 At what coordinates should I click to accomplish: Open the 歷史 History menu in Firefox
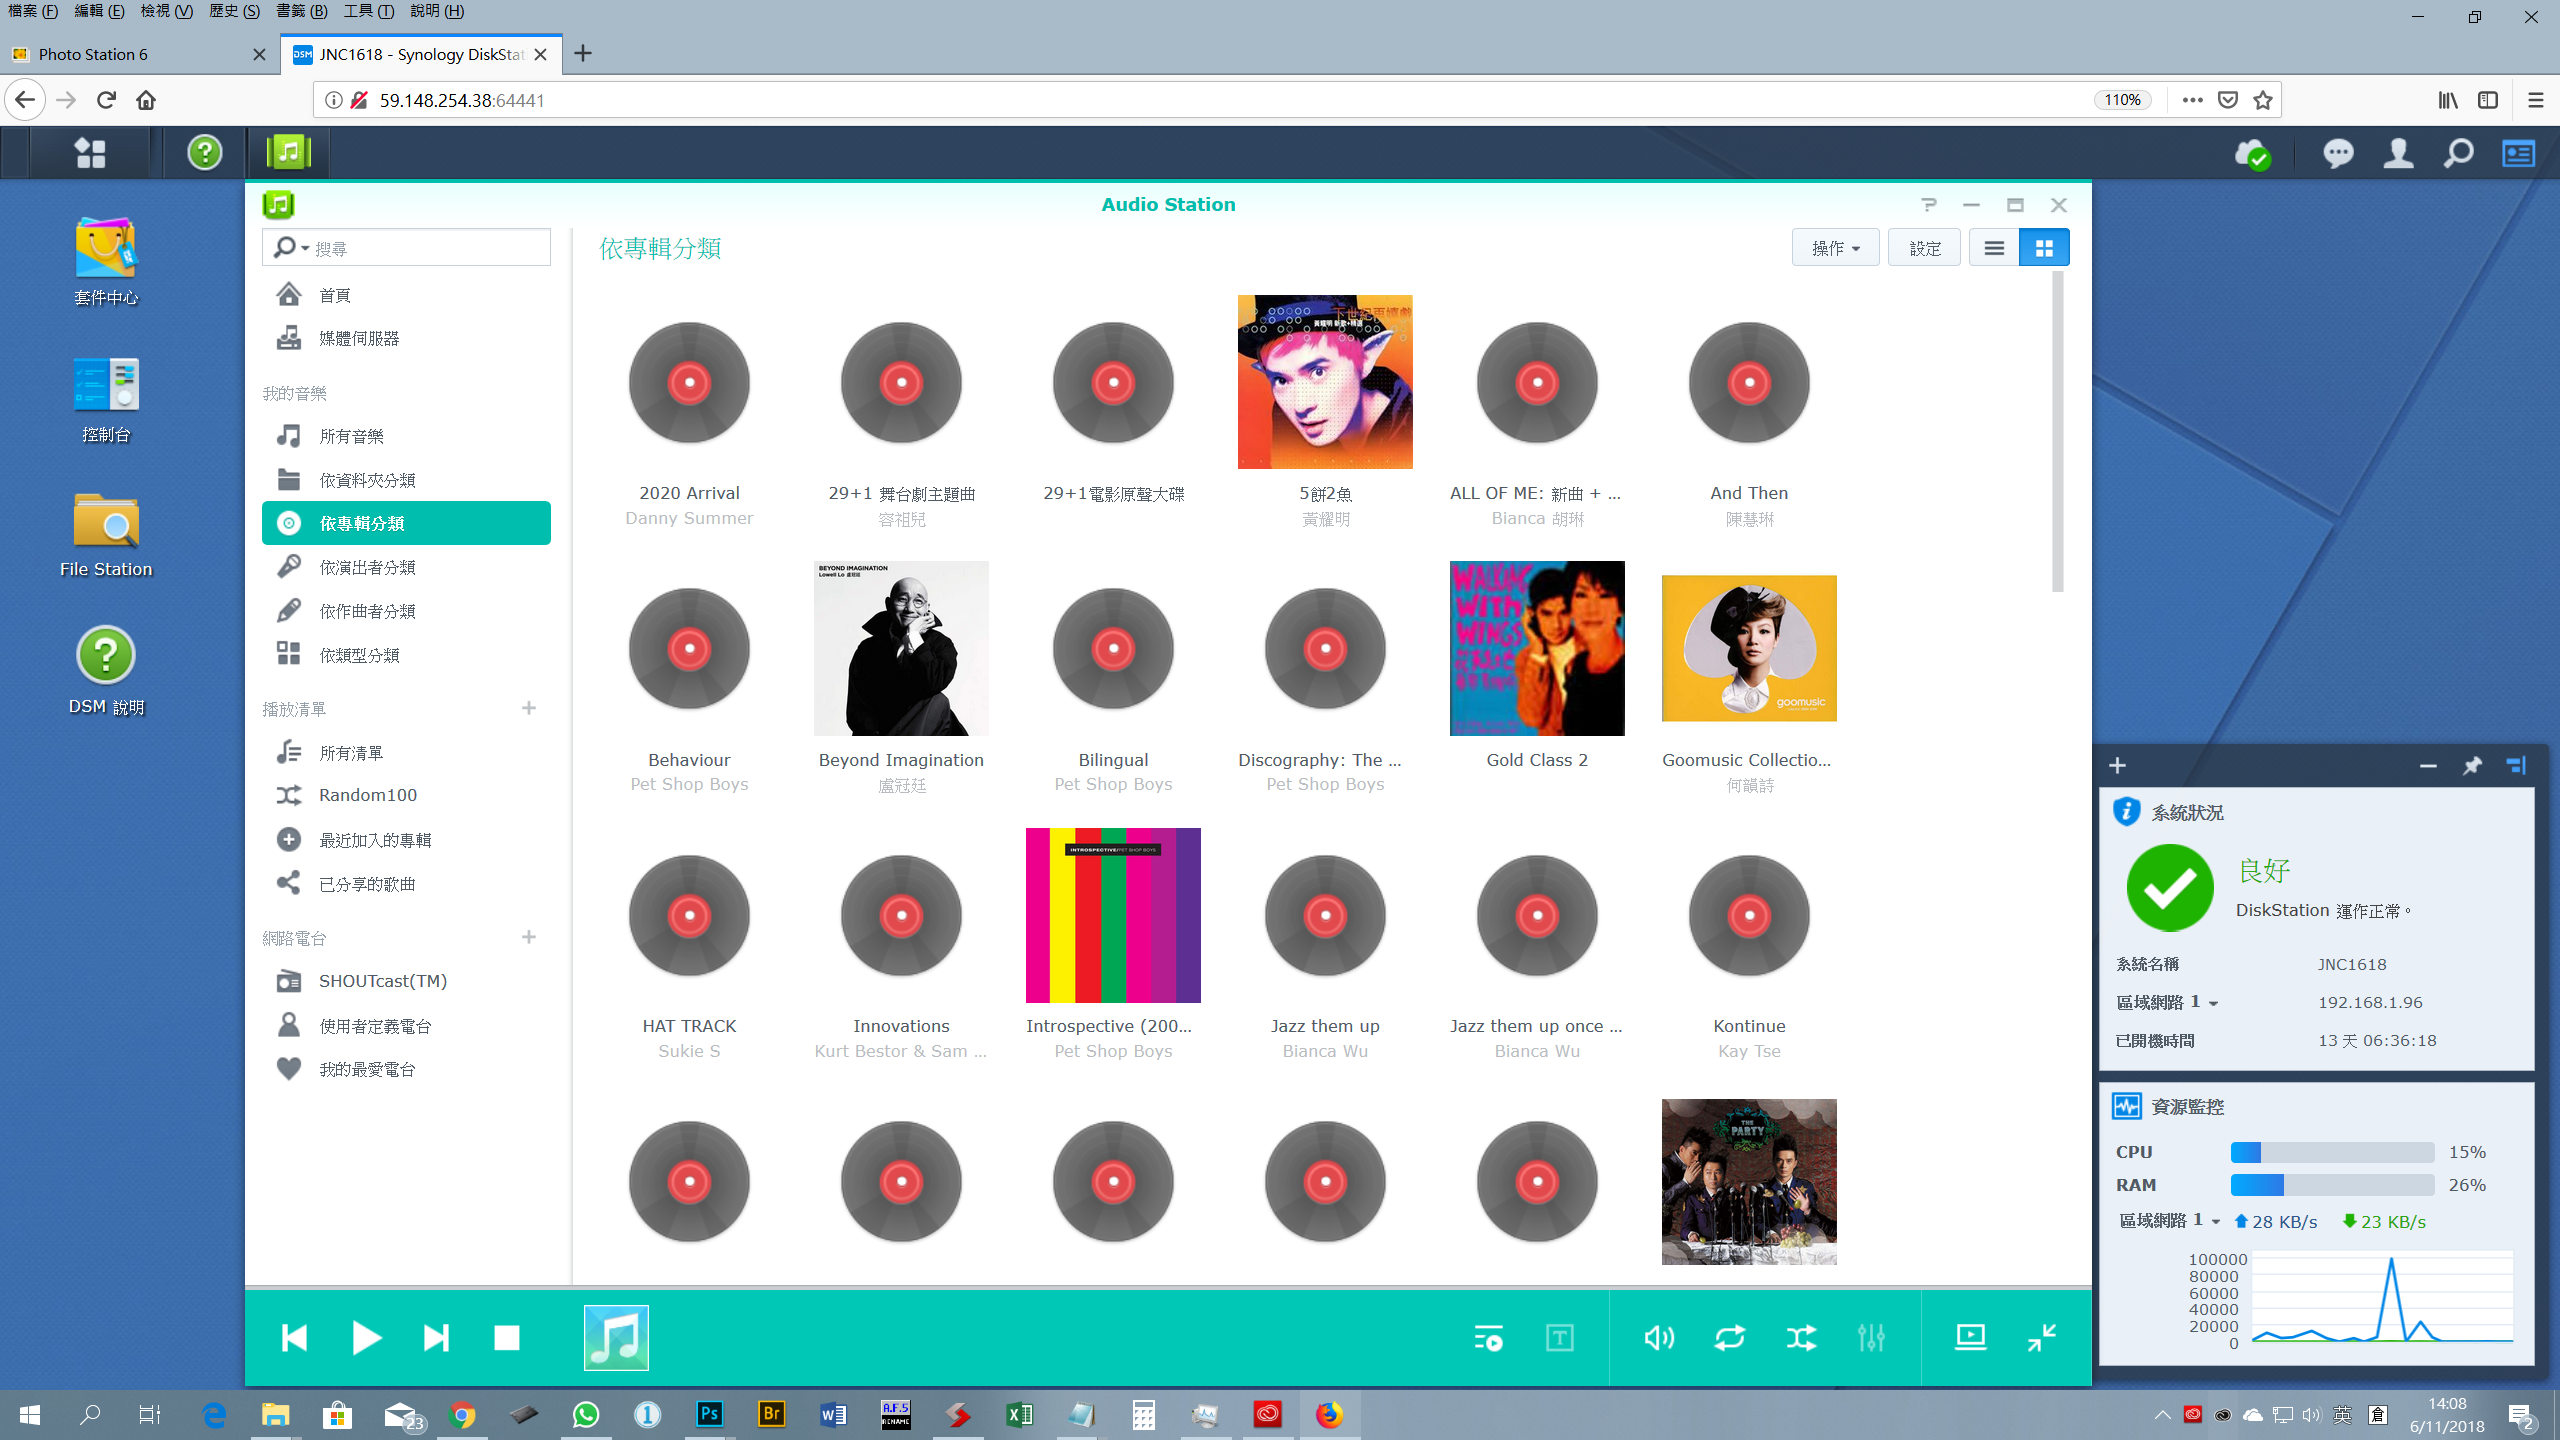[x=235, y=11]
